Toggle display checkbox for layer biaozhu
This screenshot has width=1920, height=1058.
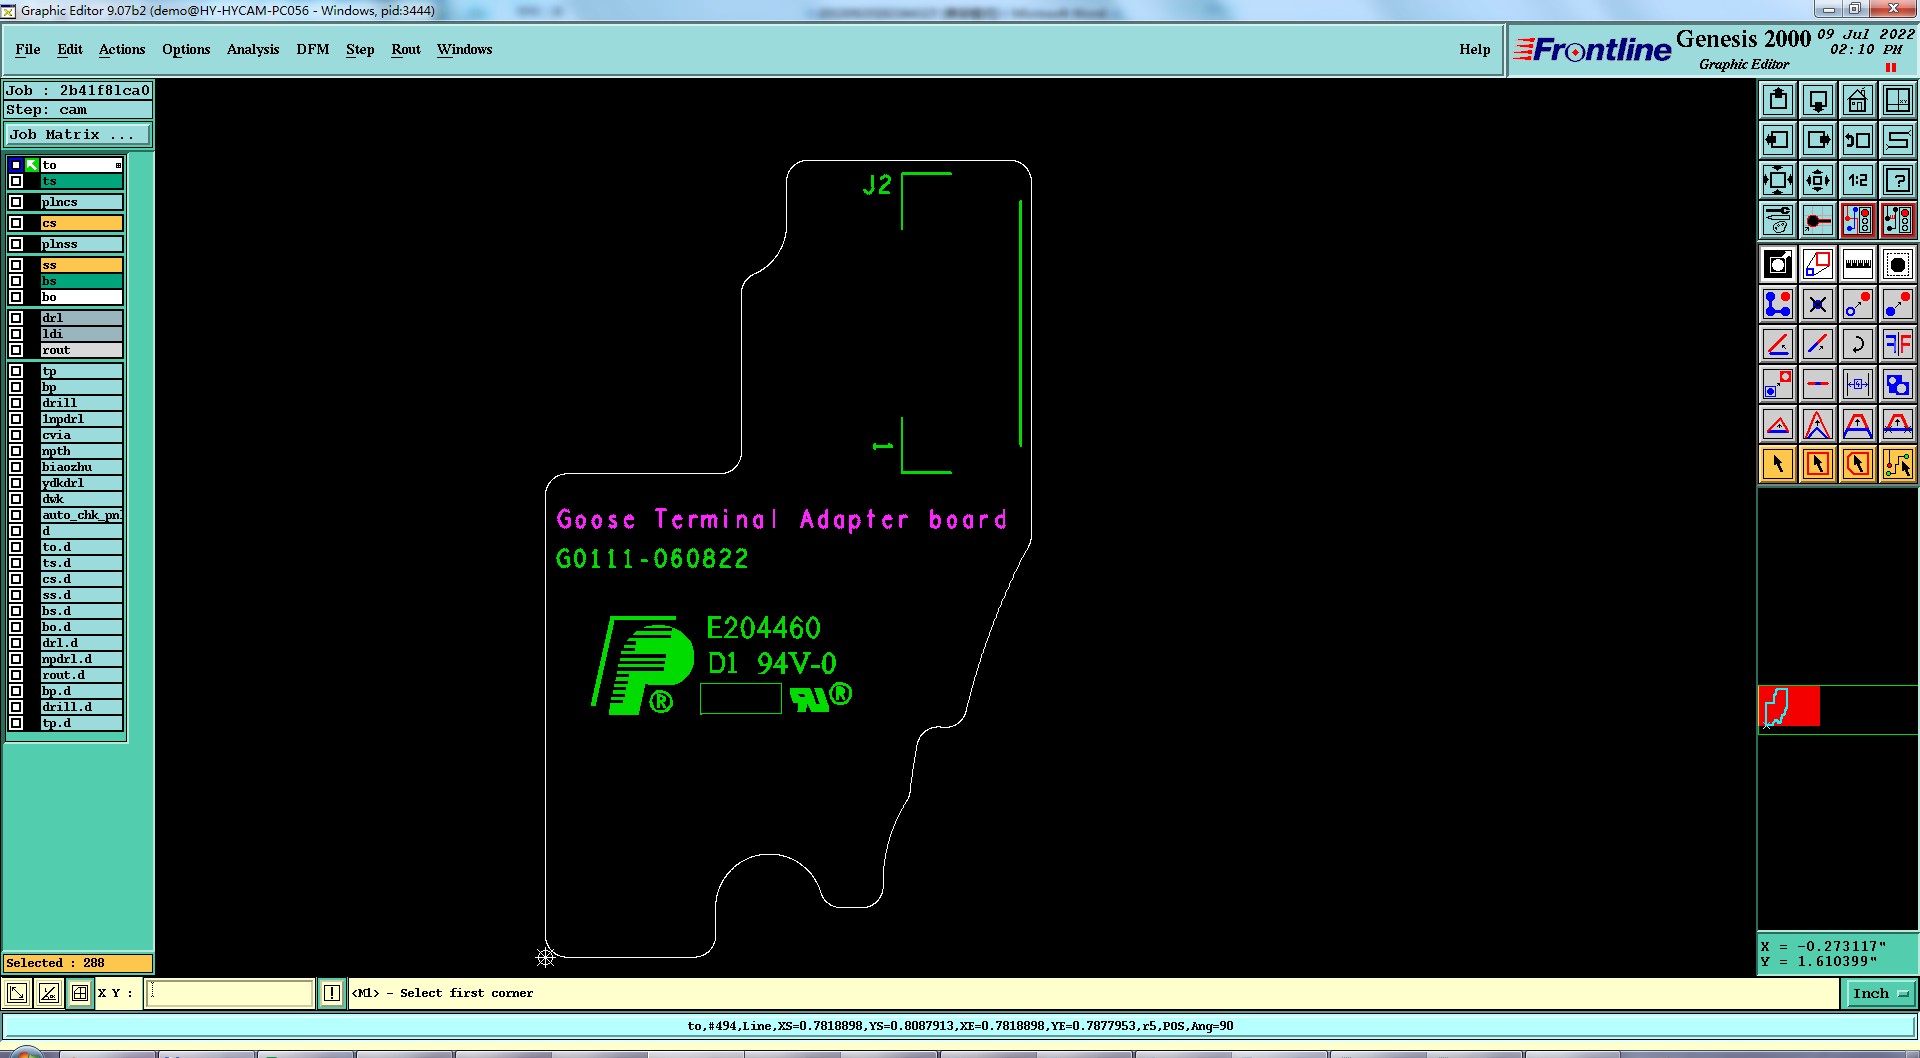(x=16, y=467)
